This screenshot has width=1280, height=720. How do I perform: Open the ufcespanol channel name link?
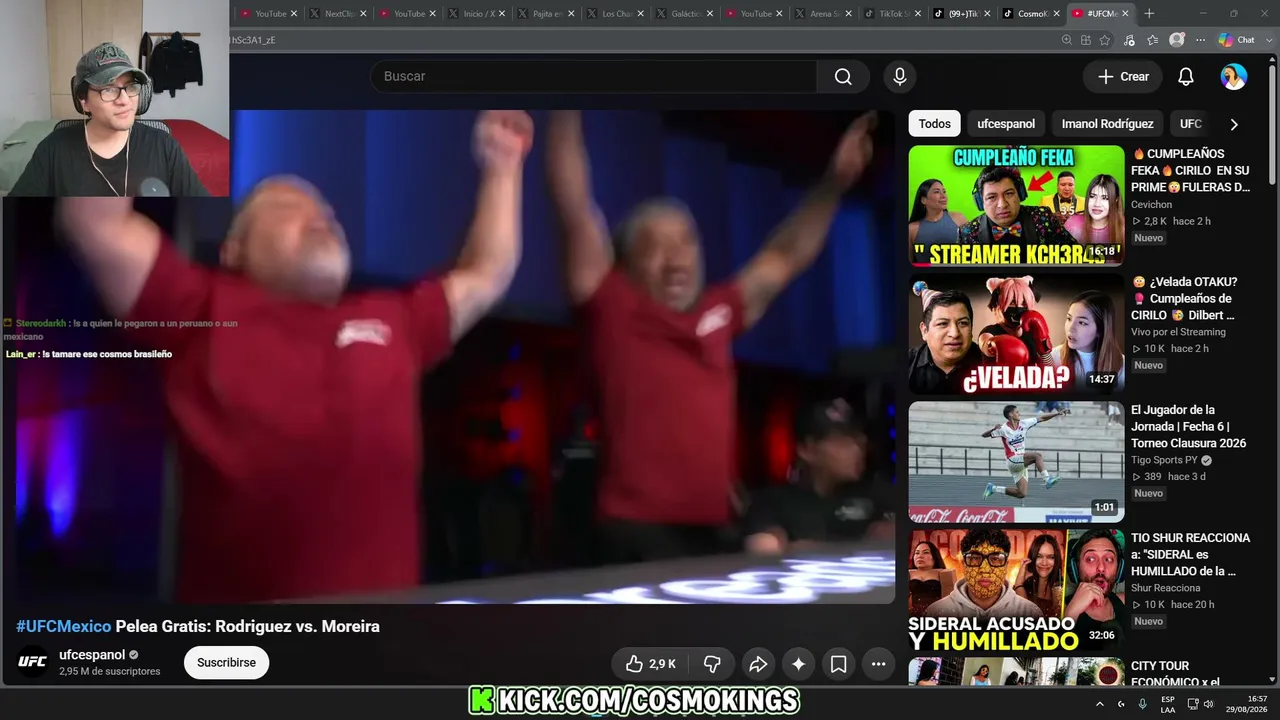click(x=92, y=655)
